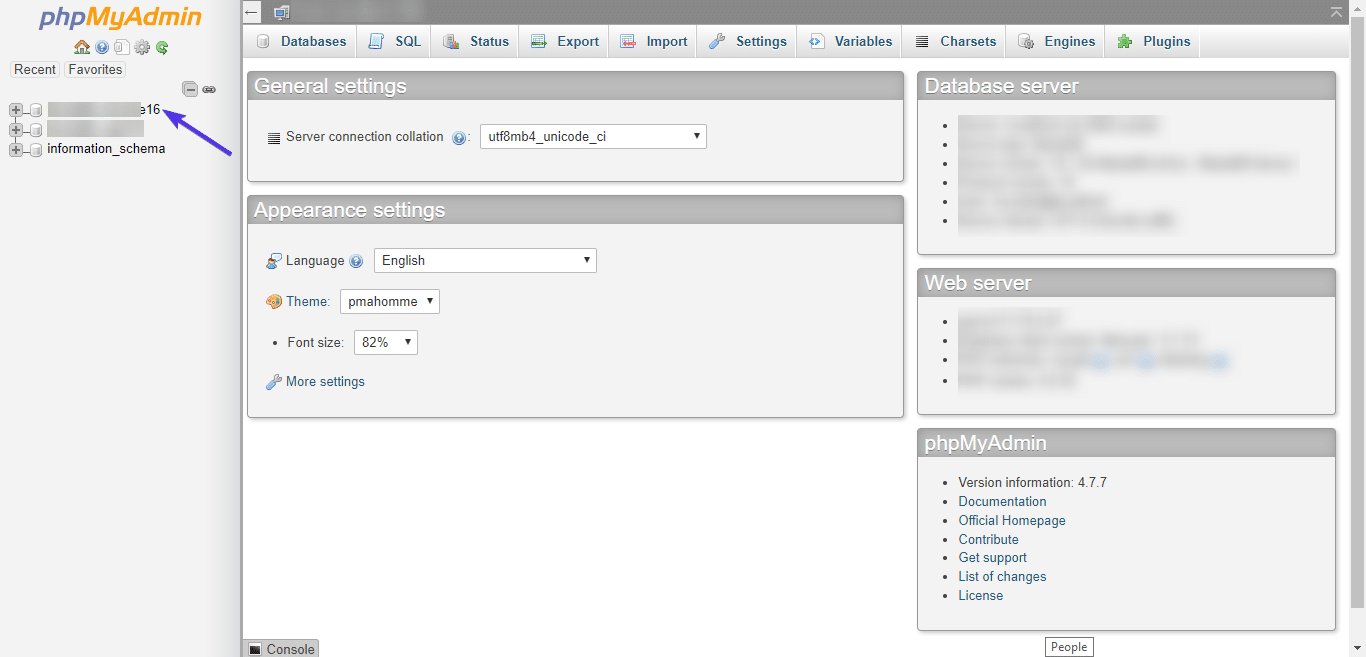The height and width of the screenshot is (657, 1366).
Task: Collapse all databases with minus icon
Action: (x=190, y=89)
